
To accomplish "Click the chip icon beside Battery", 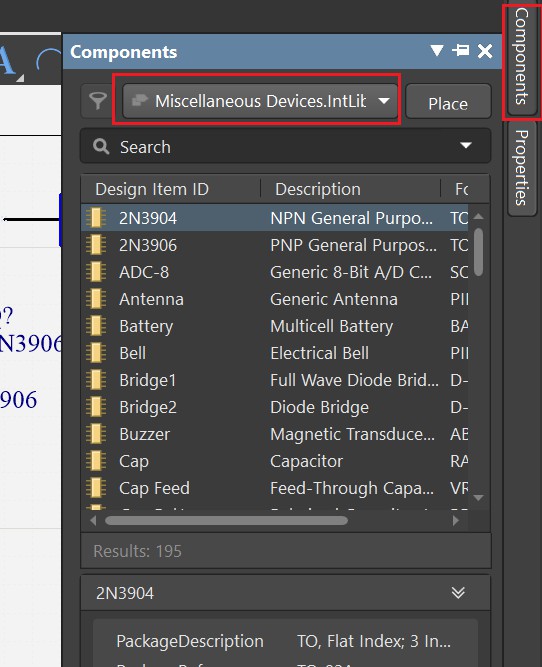I will pyautogui.click(x=96, y=326).
